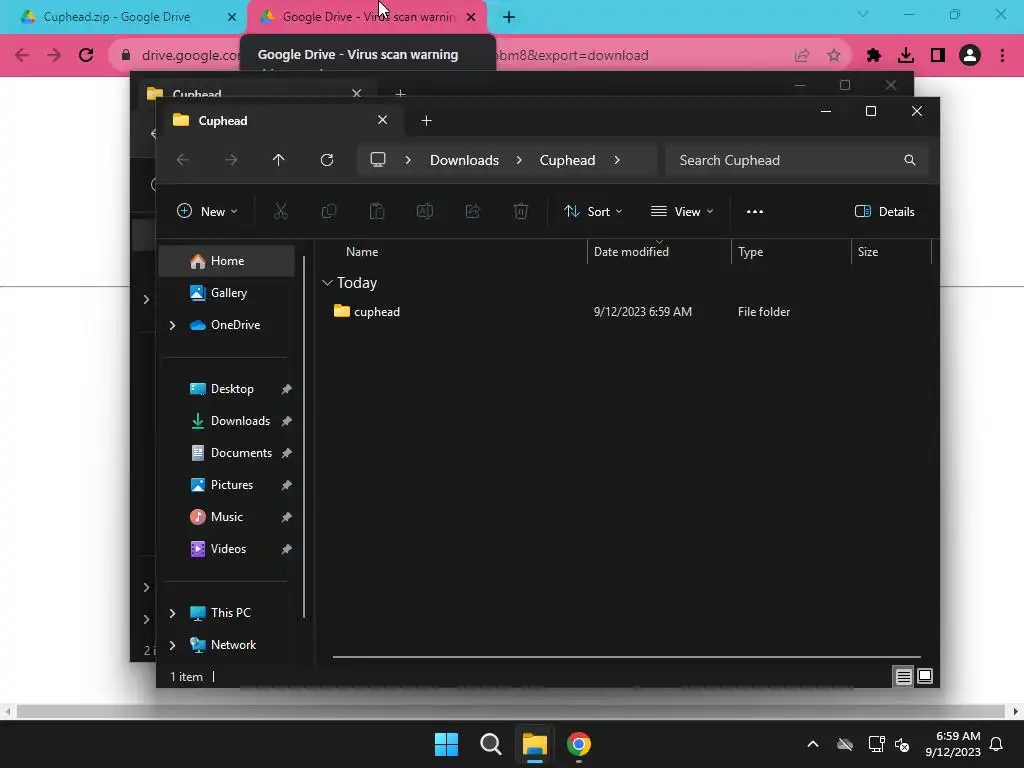Click Explorer back navigation arrow
This screenshot has height=768, width=1024.
tap(183, 160)
